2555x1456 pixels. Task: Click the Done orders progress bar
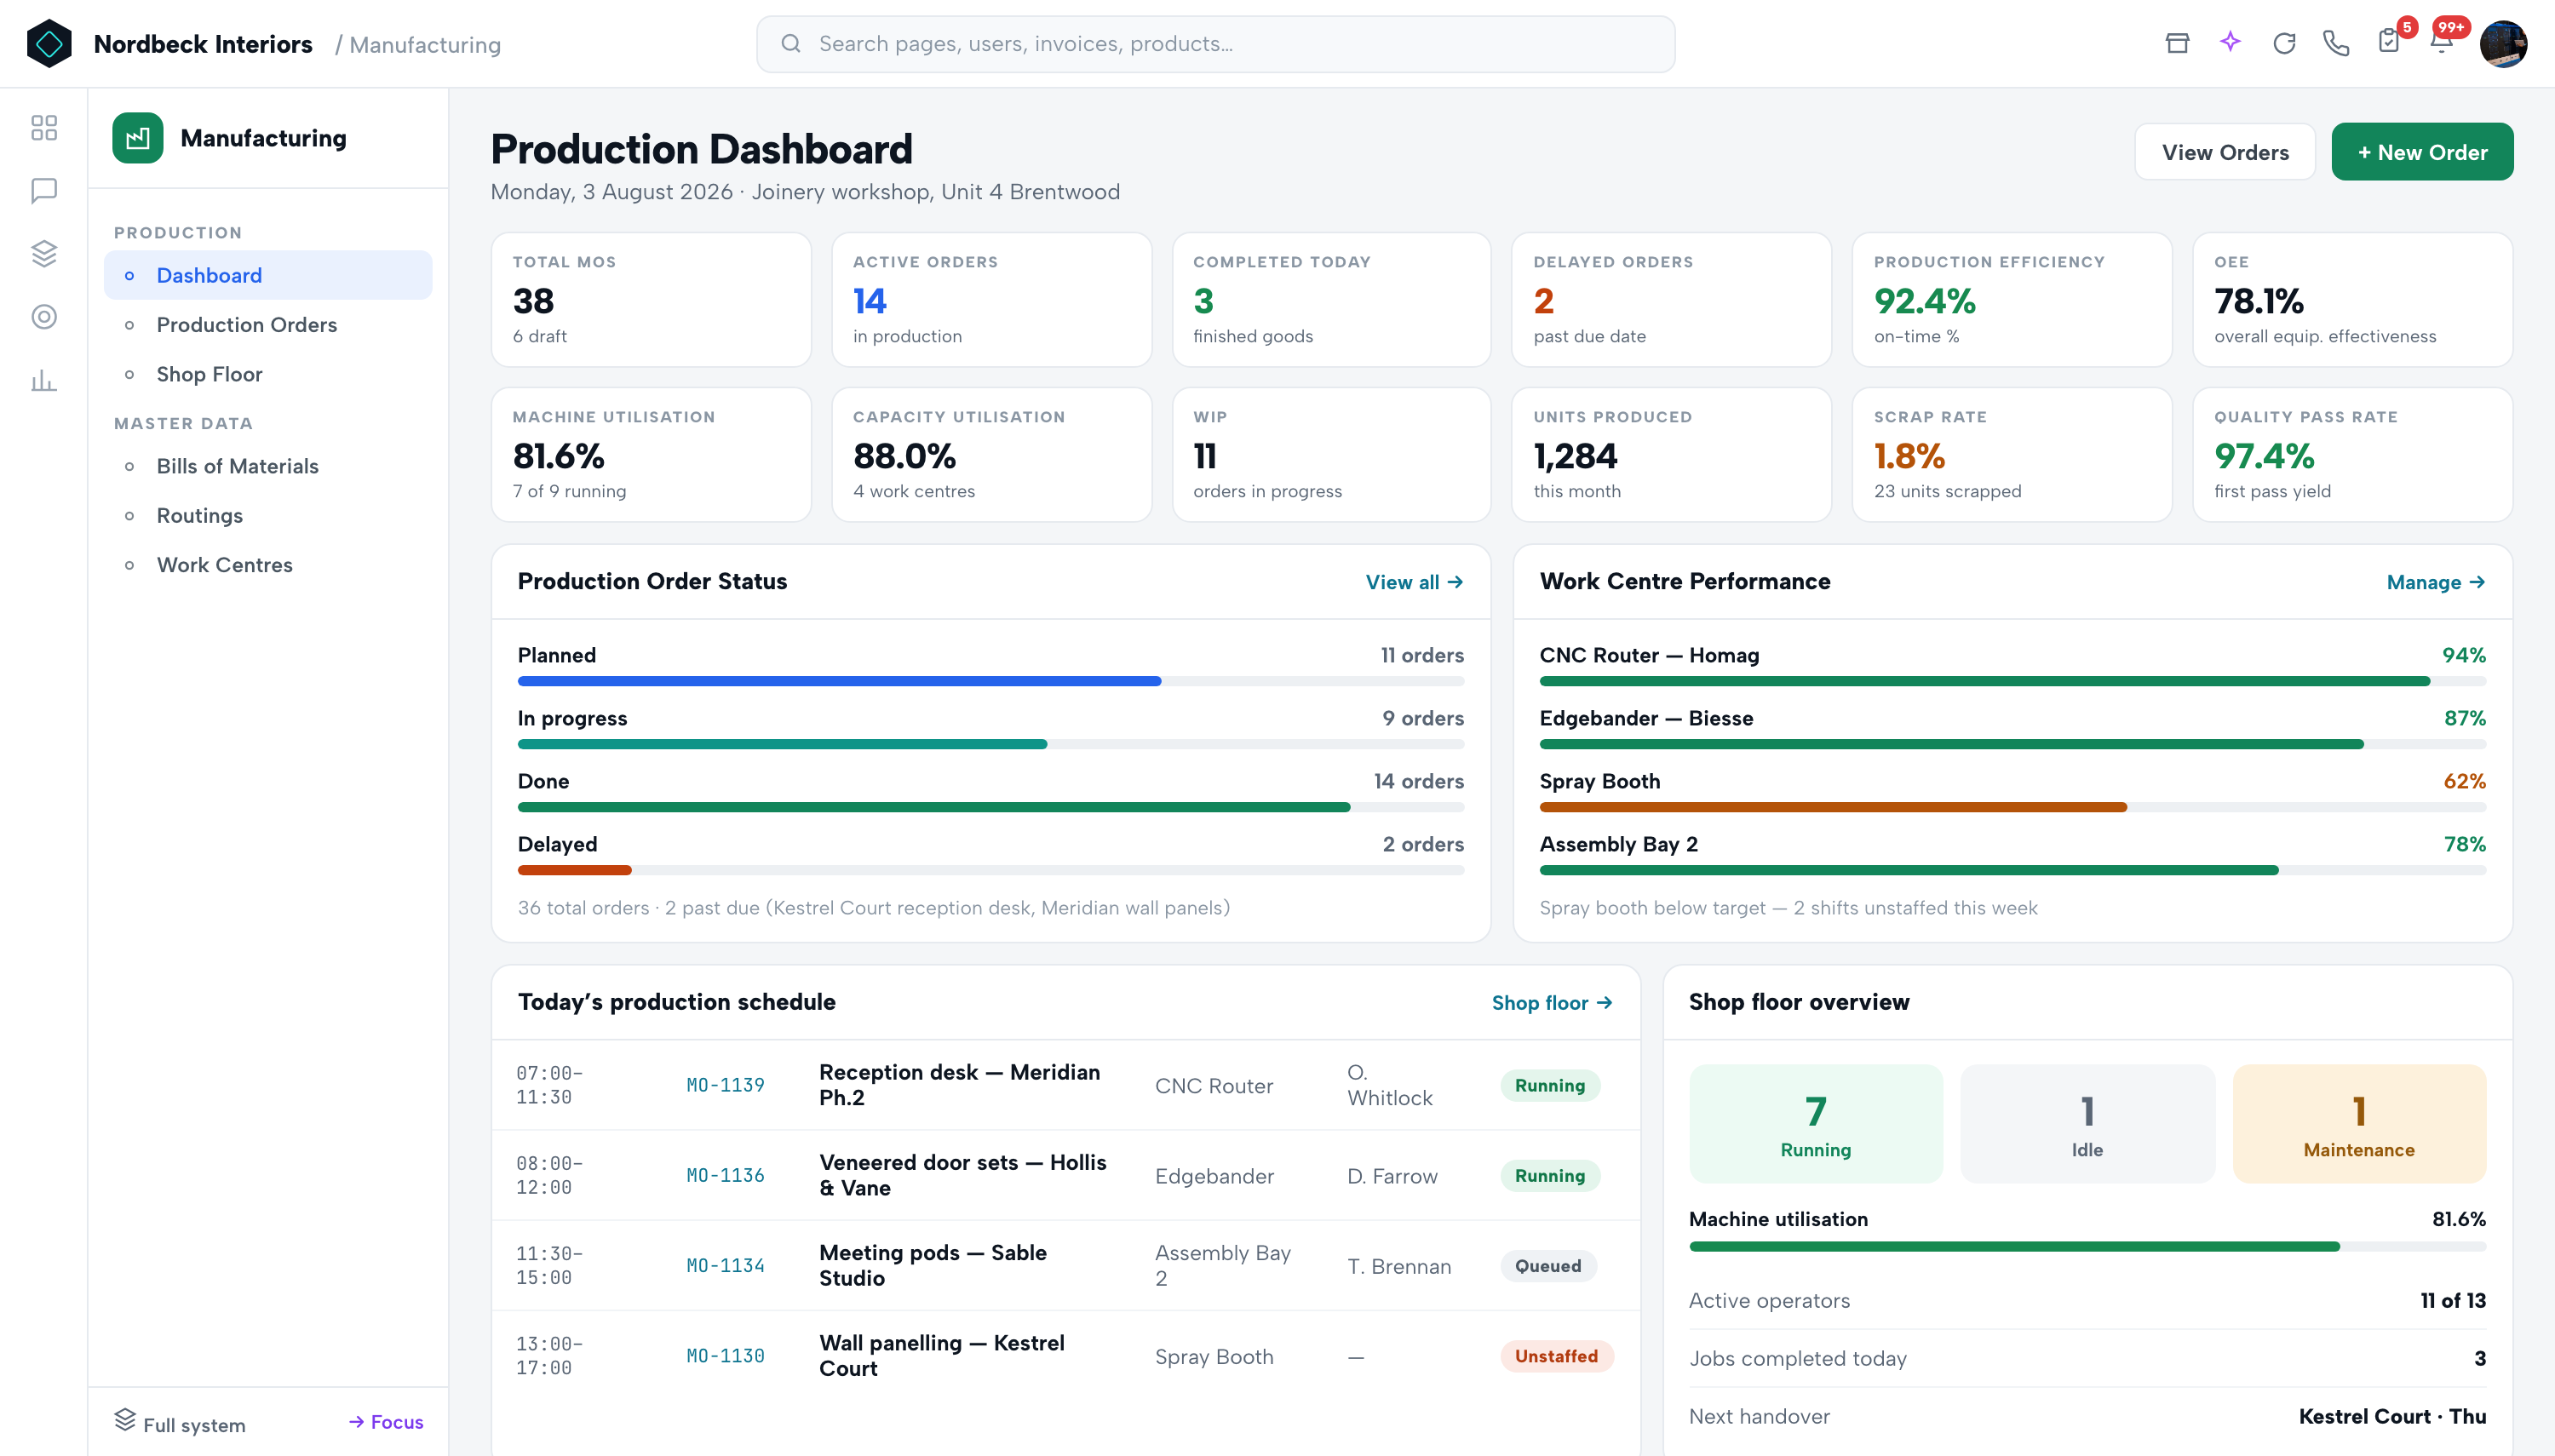991,807
